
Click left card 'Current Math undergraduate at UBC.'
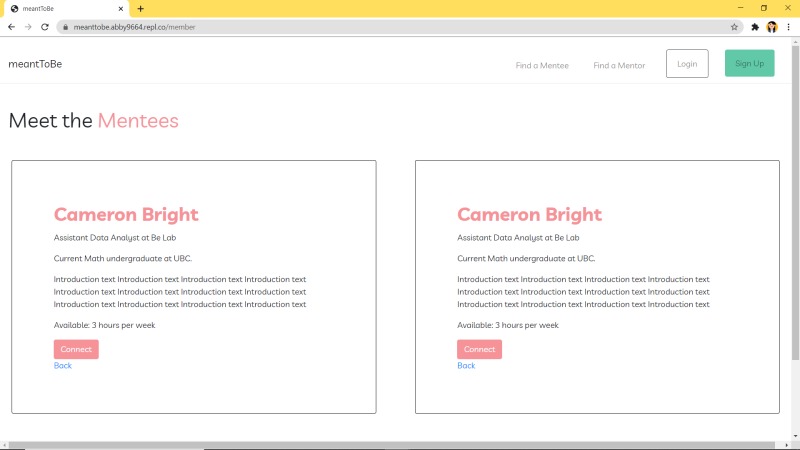(123, 259)
